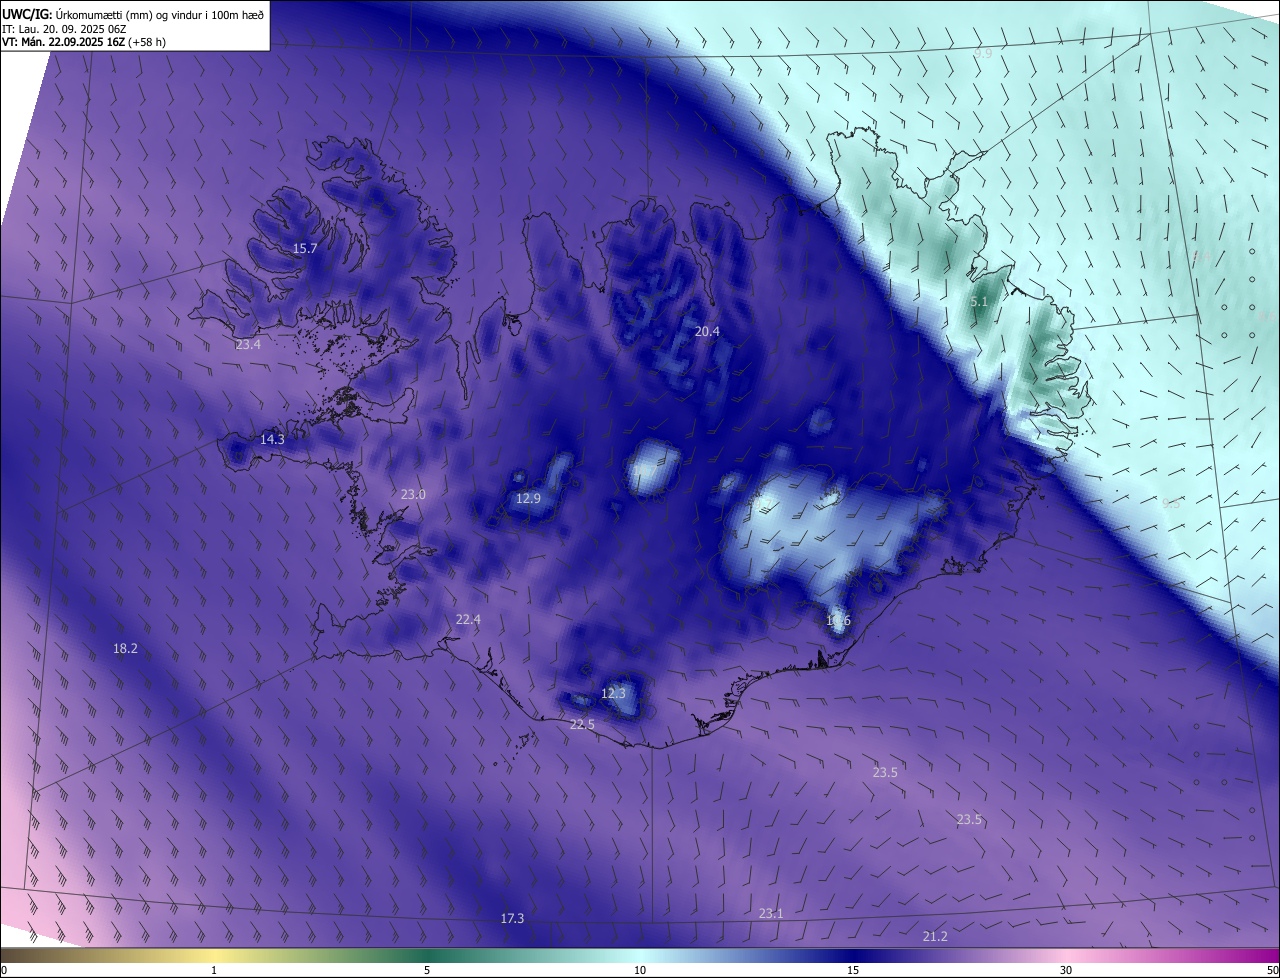1280x978 pixels.
Task: Click the 20.4 value label
Action: 707,331
